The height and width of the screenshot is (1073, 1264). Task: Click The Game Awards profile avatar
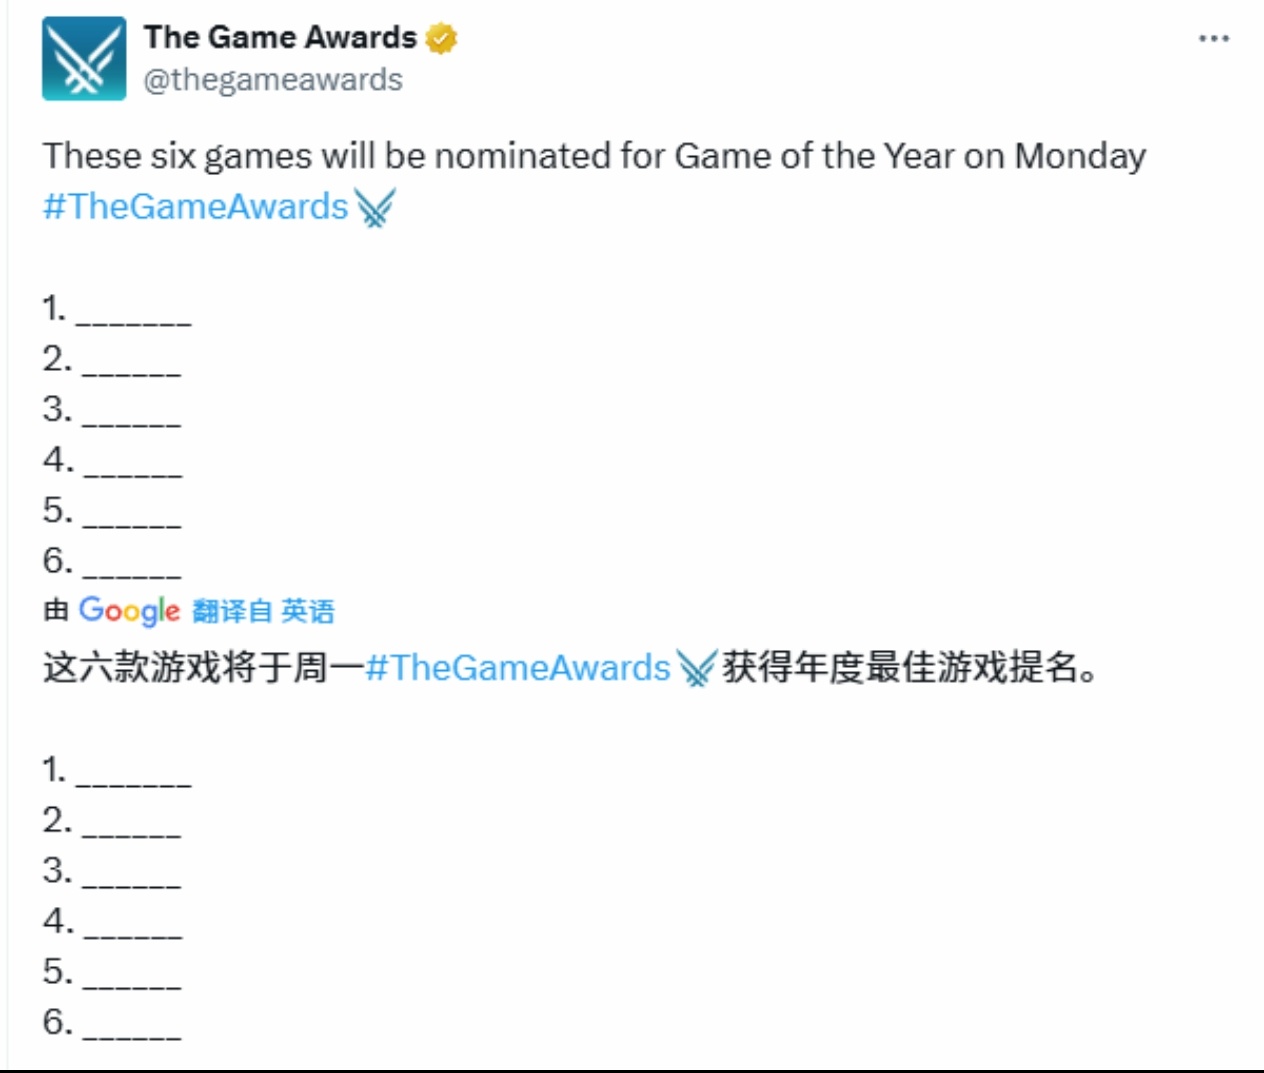tap(84, 58)
